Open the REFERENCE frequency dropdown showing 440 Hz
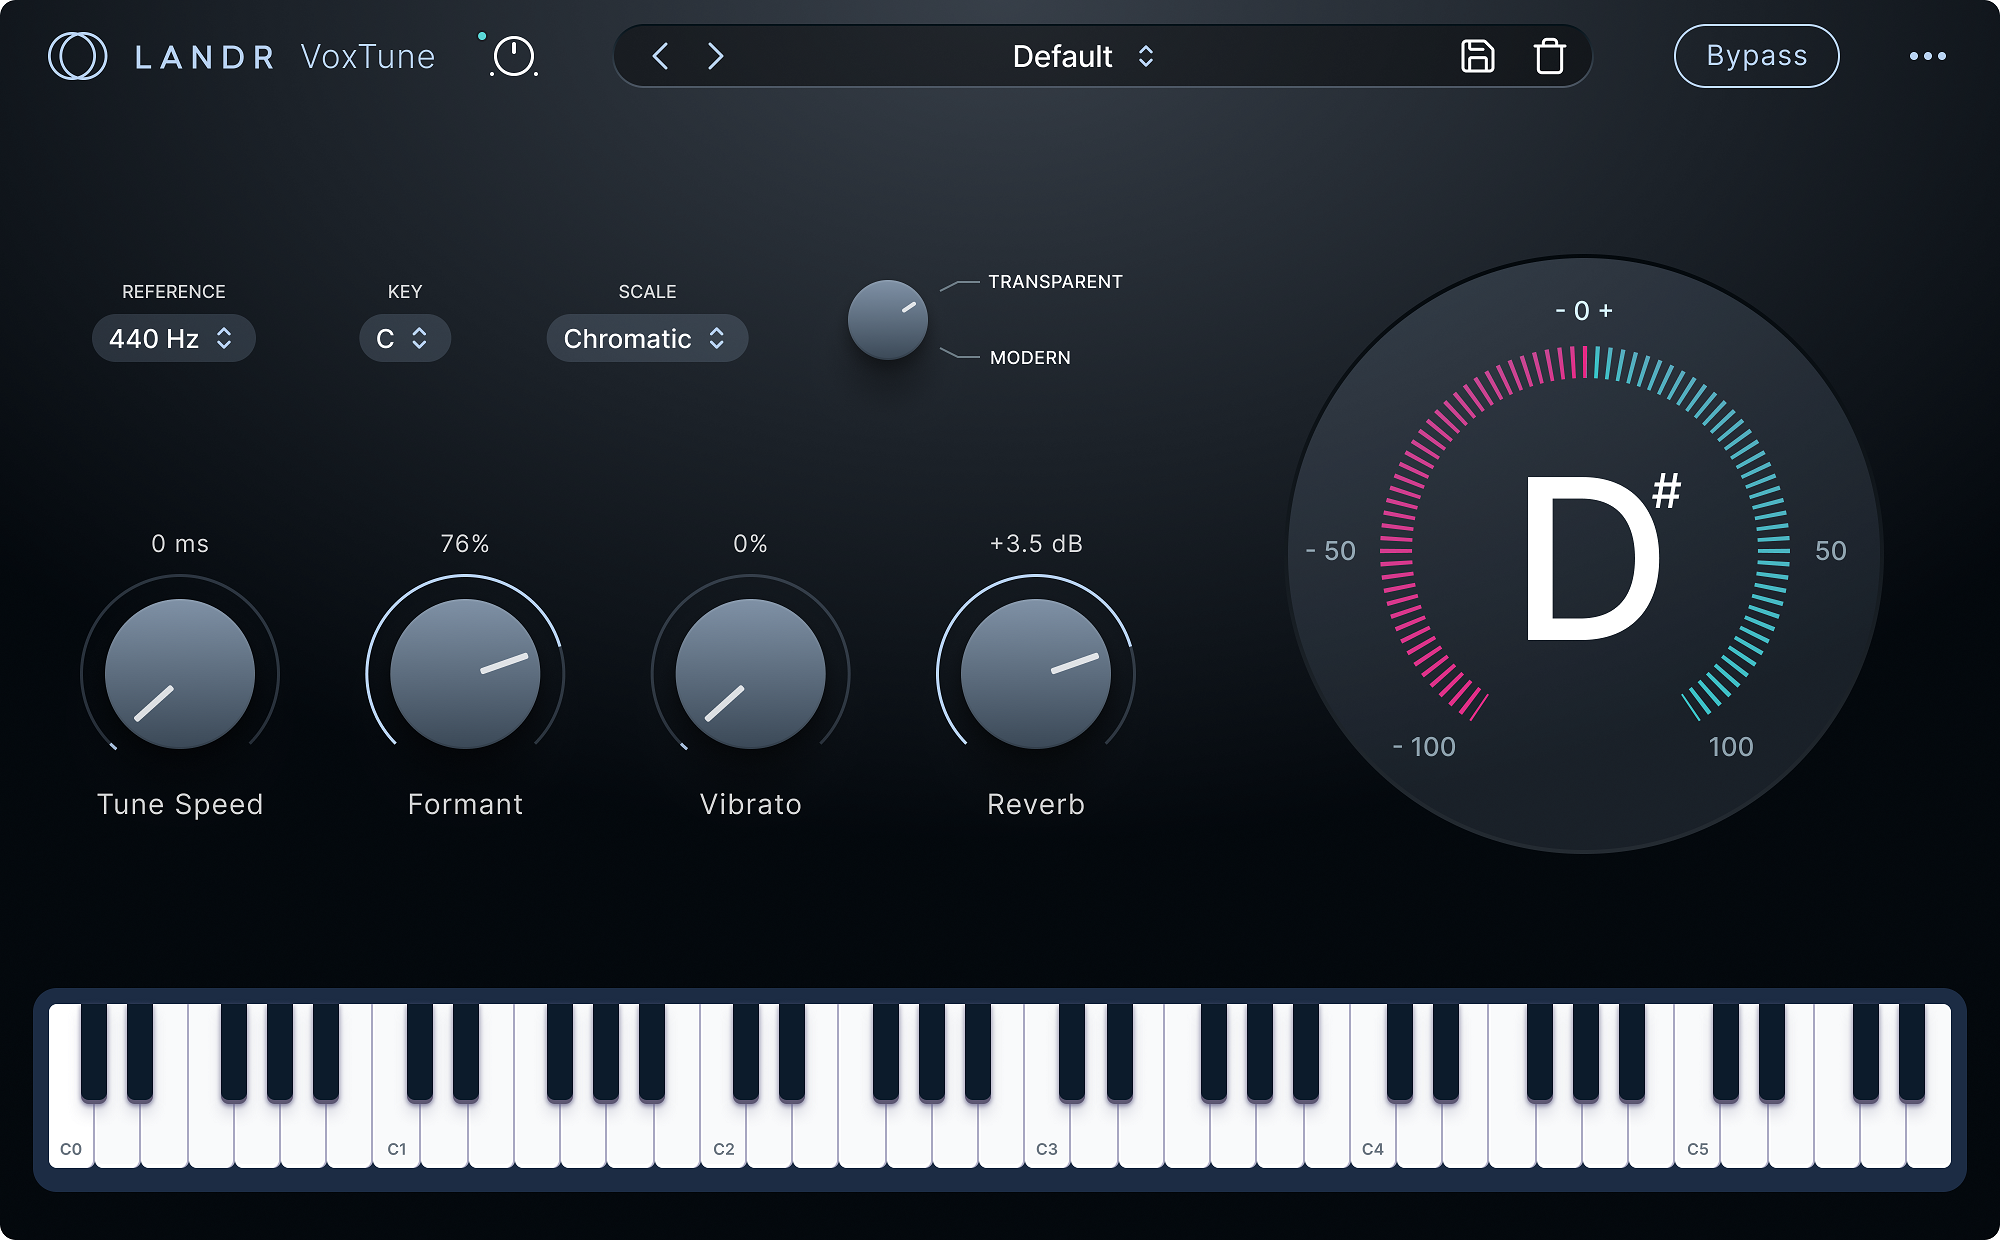Viewport: 2000px width, 1240px height. (x=173, y=338)
